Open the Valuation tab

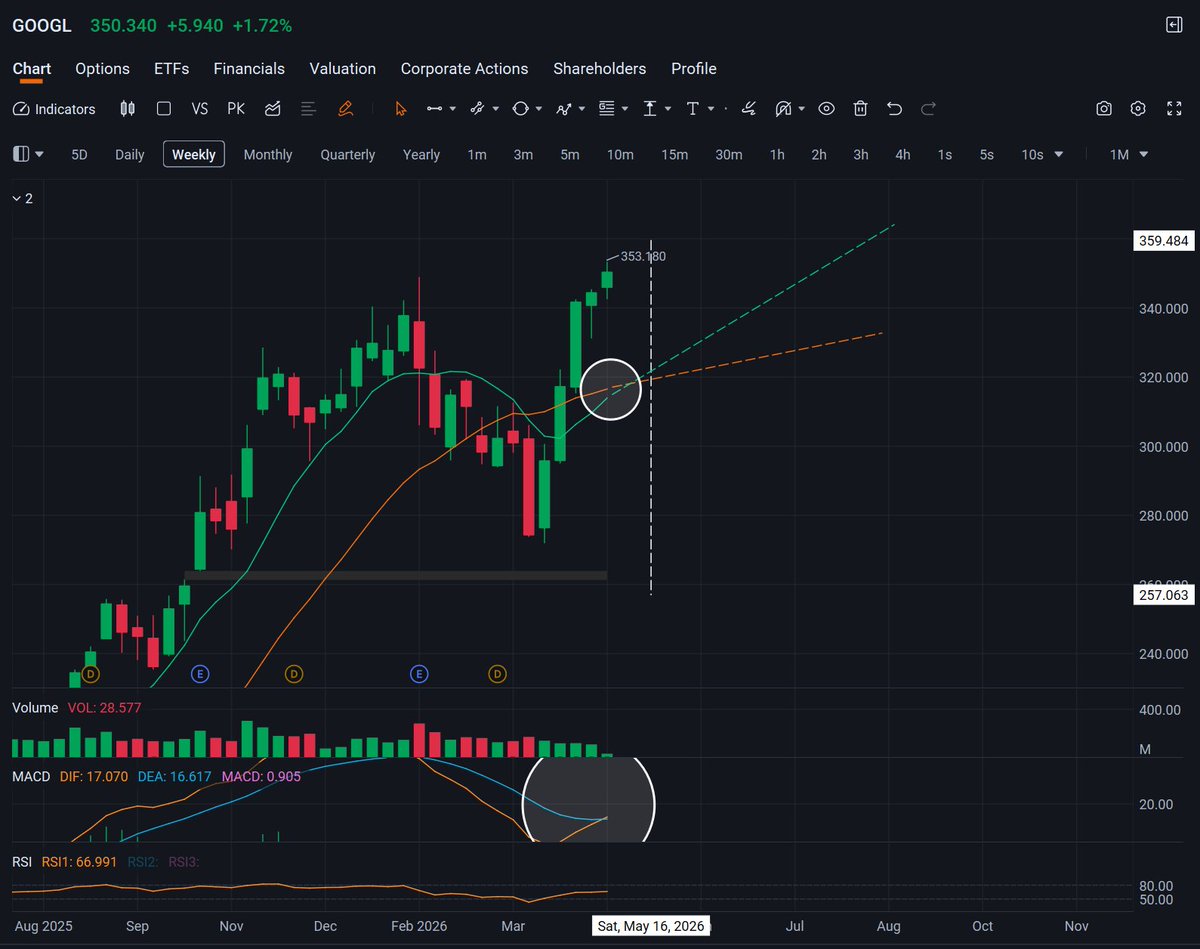342,69
